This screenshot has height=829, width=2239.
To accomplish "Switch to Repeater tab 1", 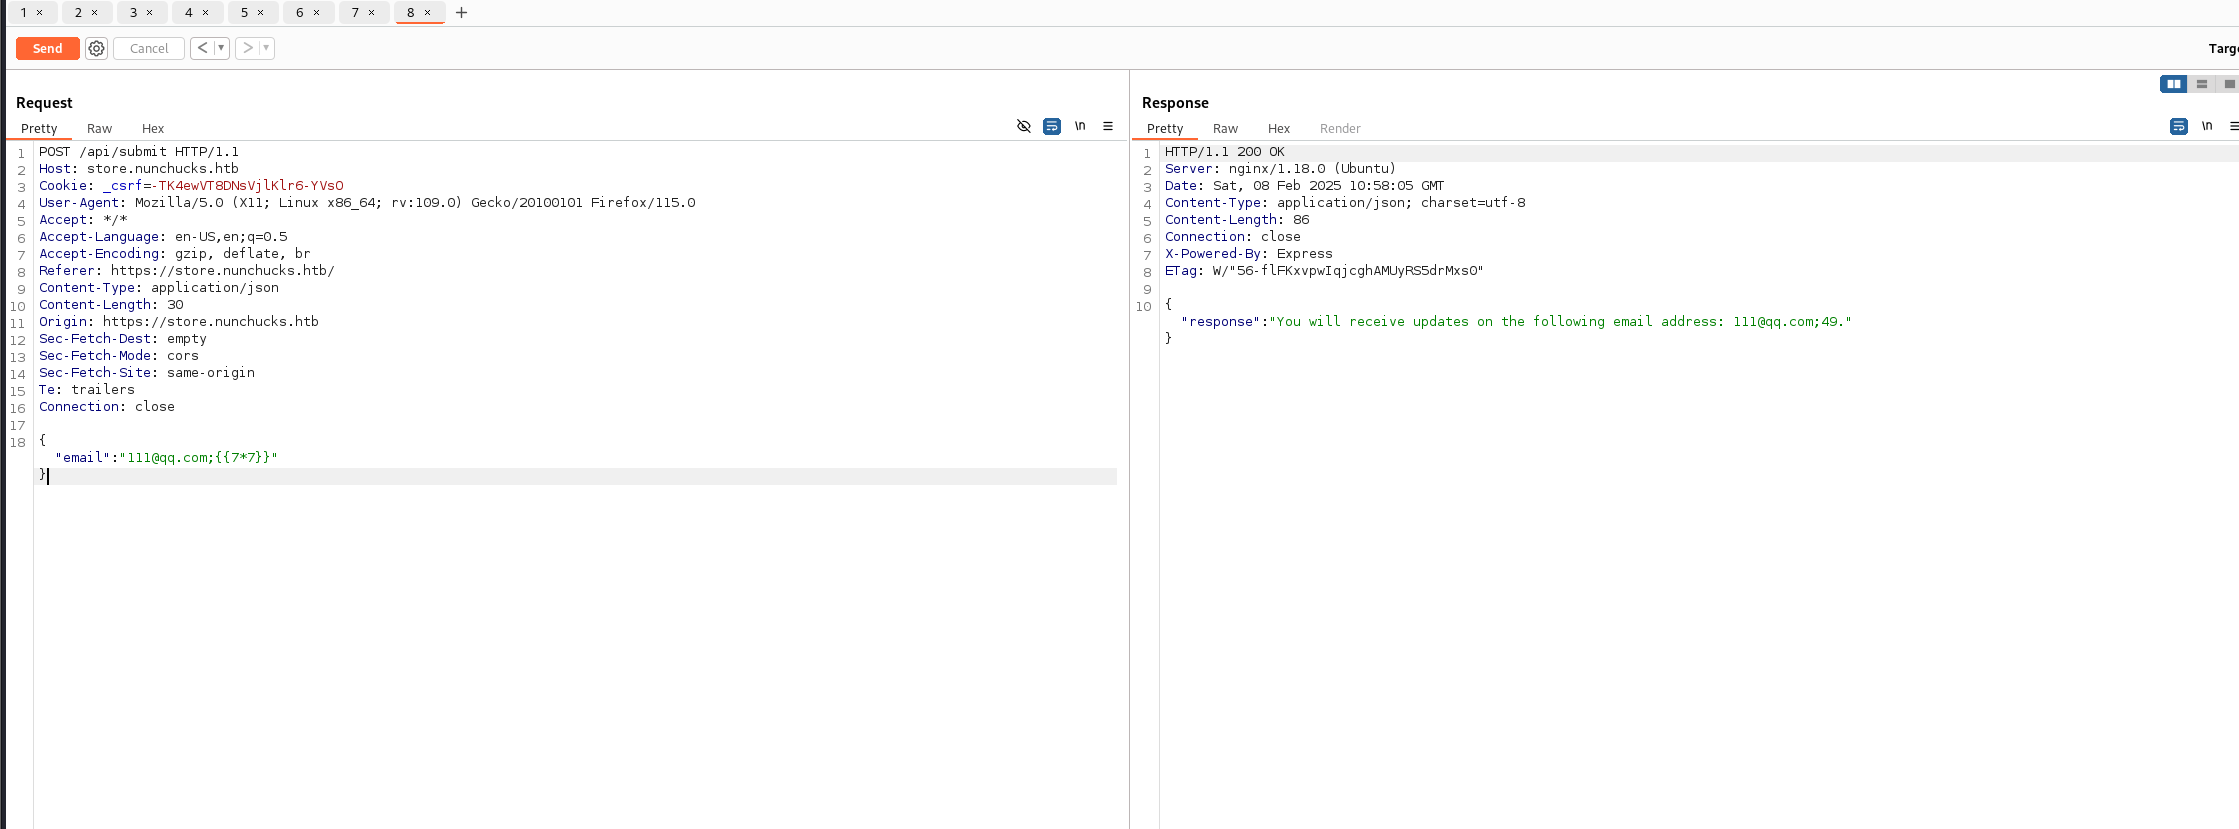I will click(24, 12).
